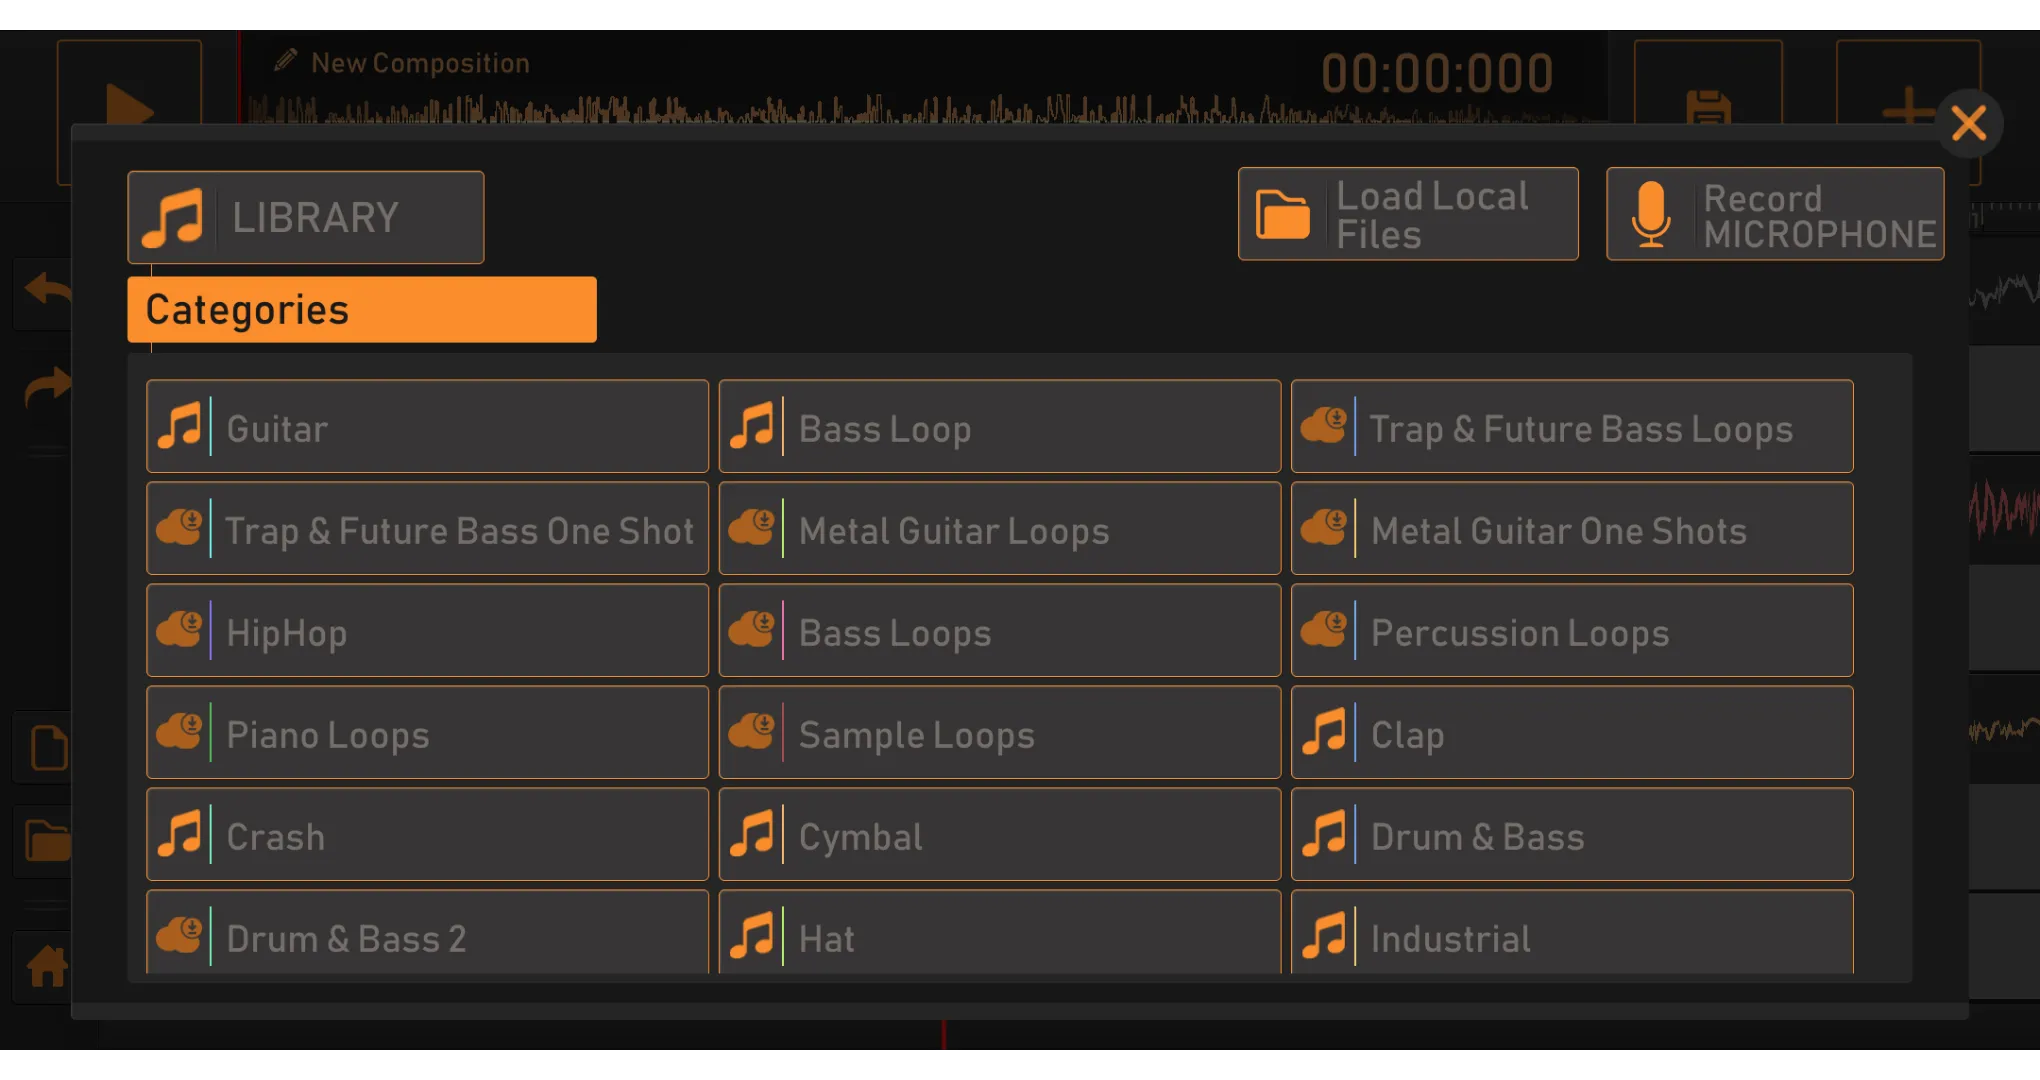Select the Drum & Bass category
This screenshot has height=1080, width=2040.
(1570, 836)
